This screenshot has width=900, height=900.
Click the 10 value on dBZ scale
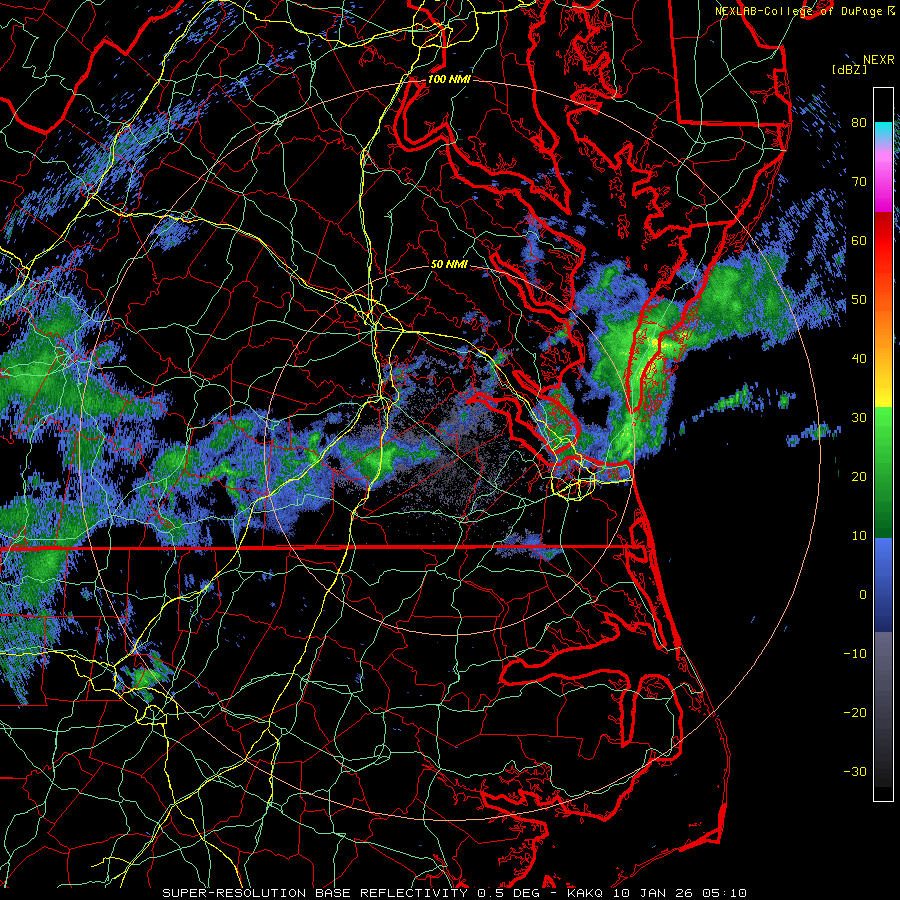point(859,536)
